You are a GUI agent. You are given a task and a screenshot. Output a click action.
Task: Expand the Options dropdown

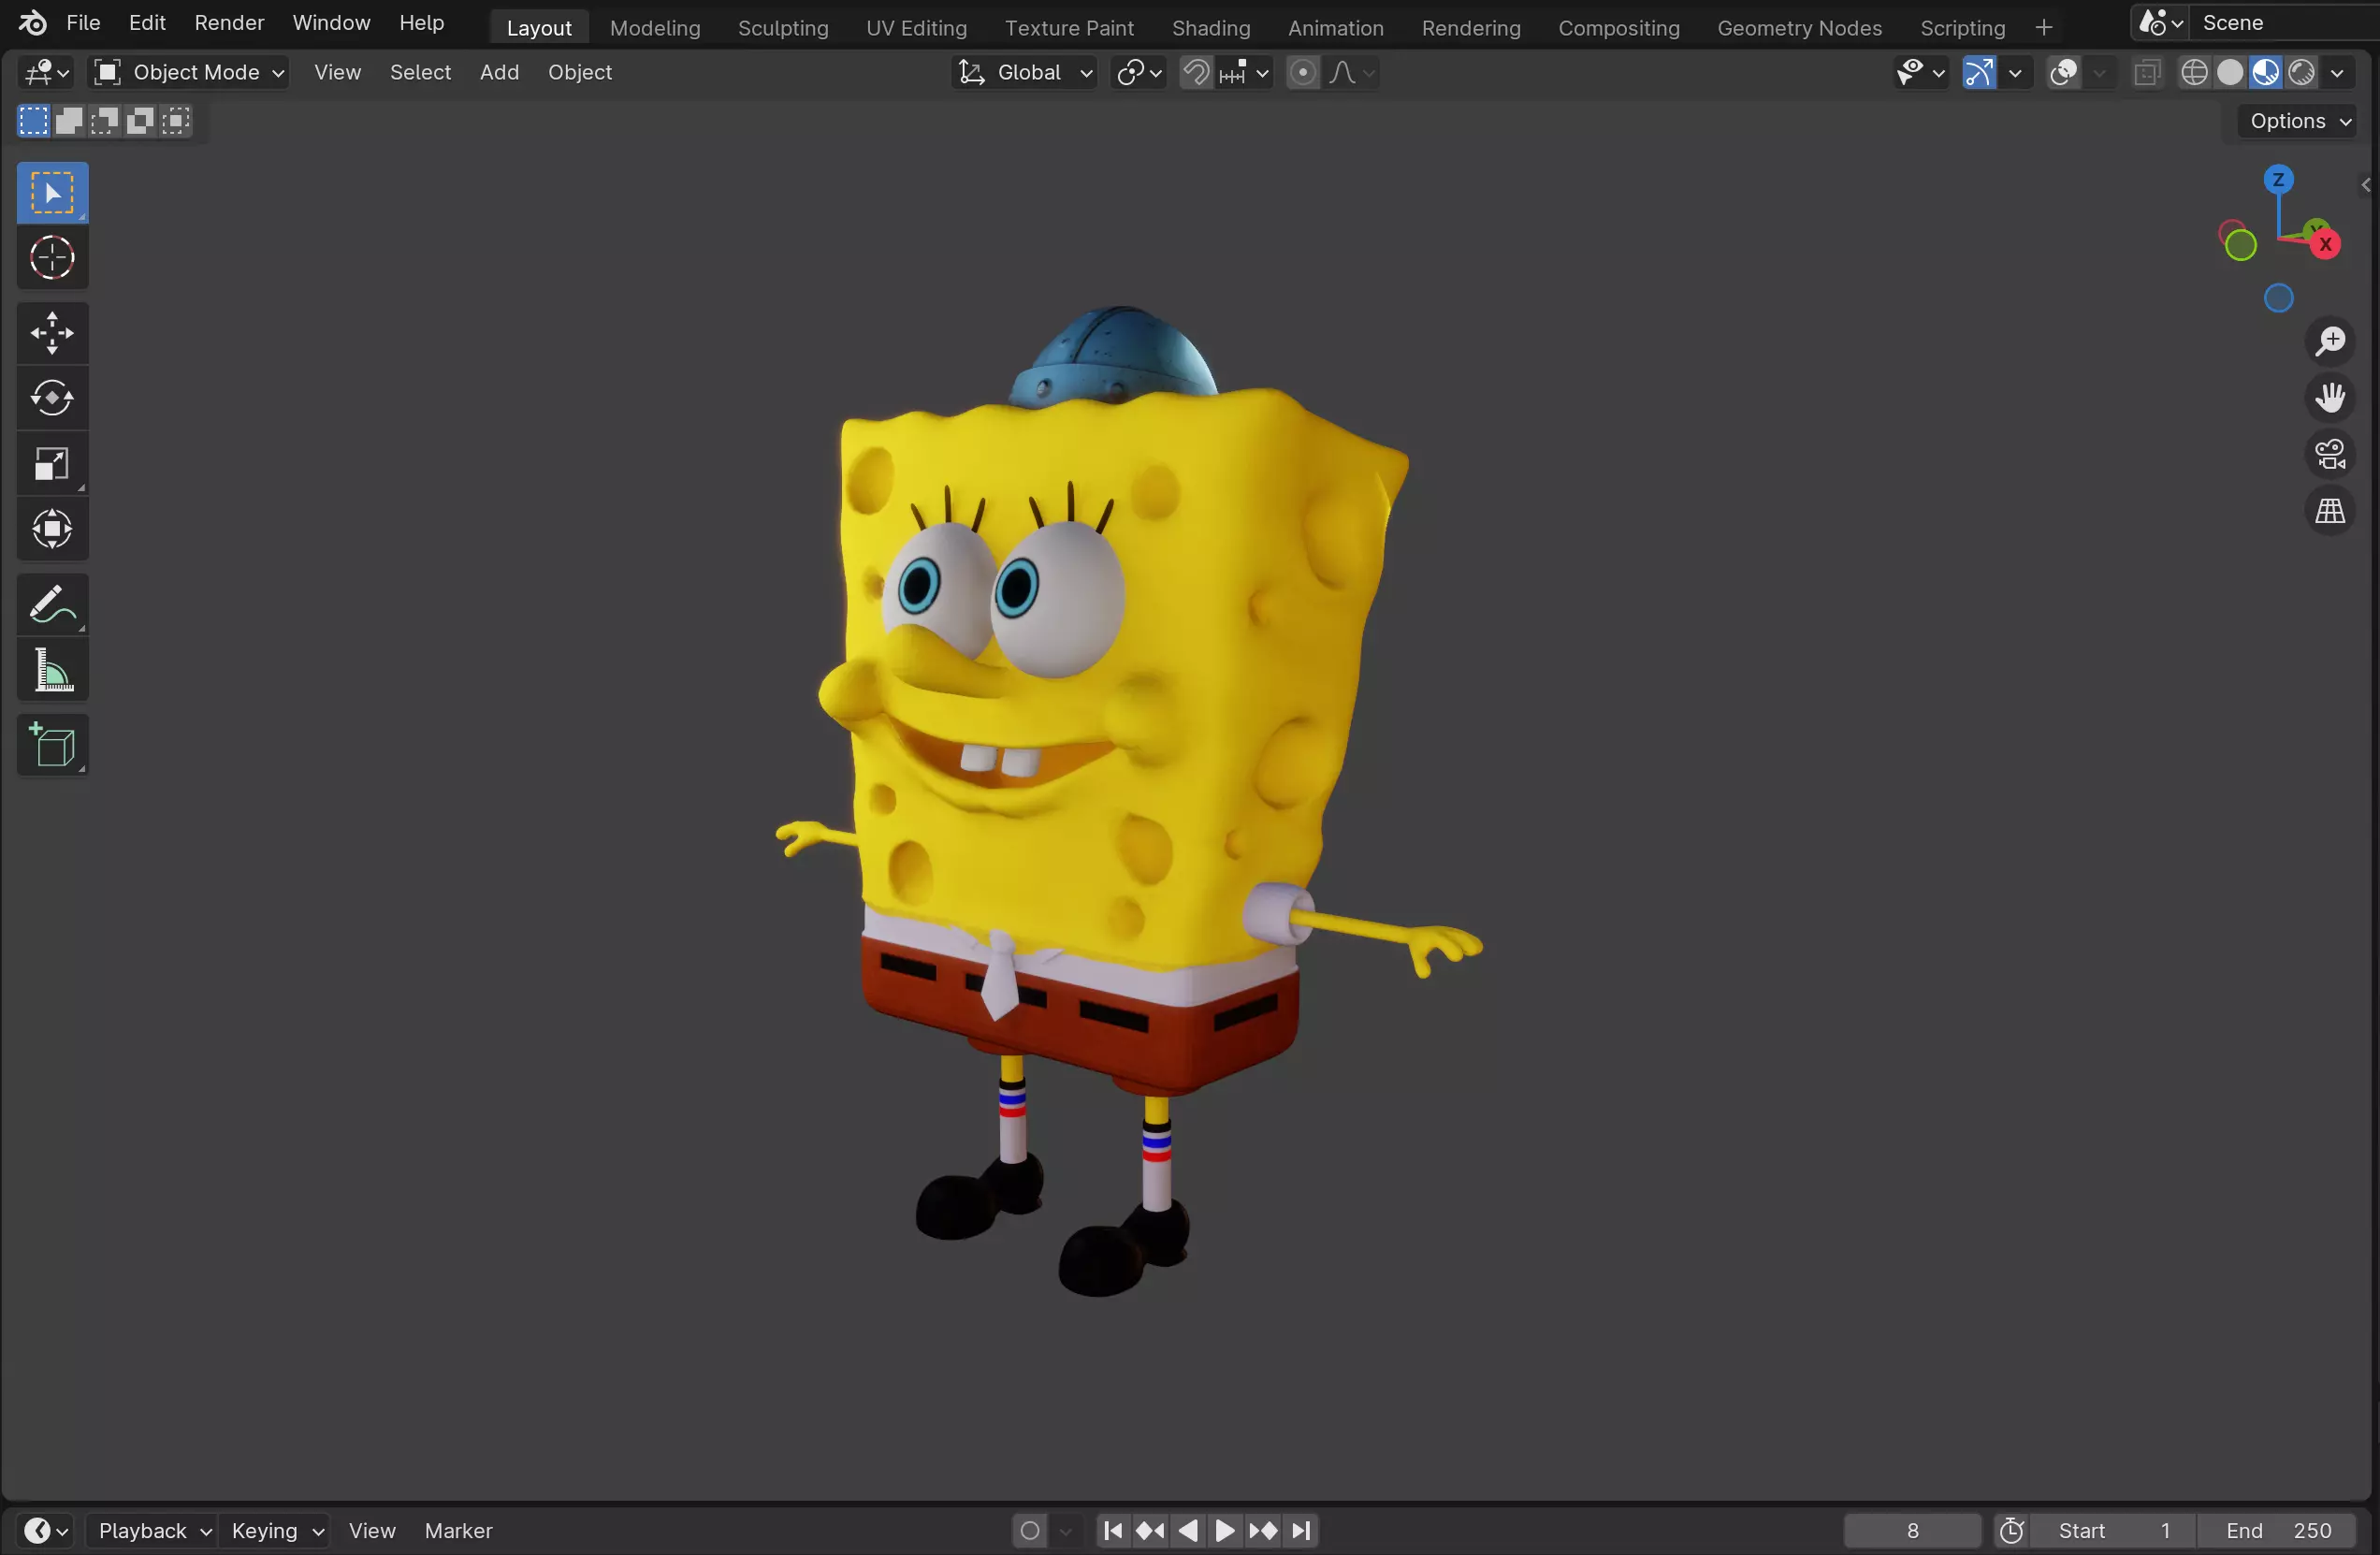pos(2299,121)
